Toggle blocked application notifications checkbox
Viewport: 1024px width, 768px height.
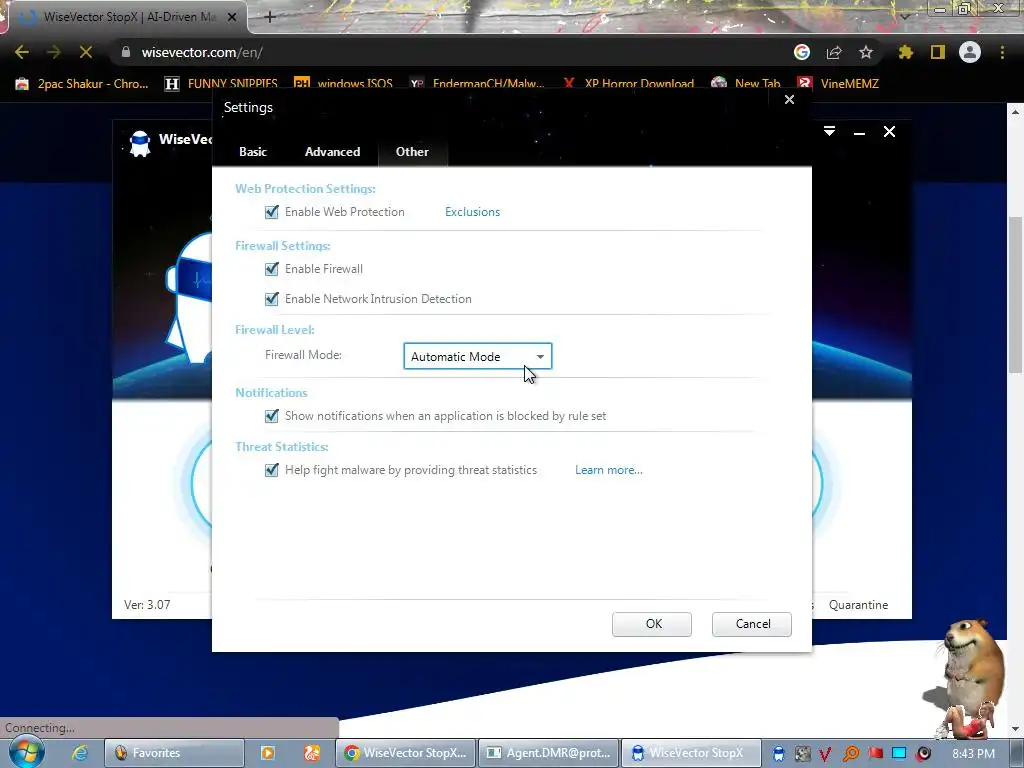coord(272,416)
